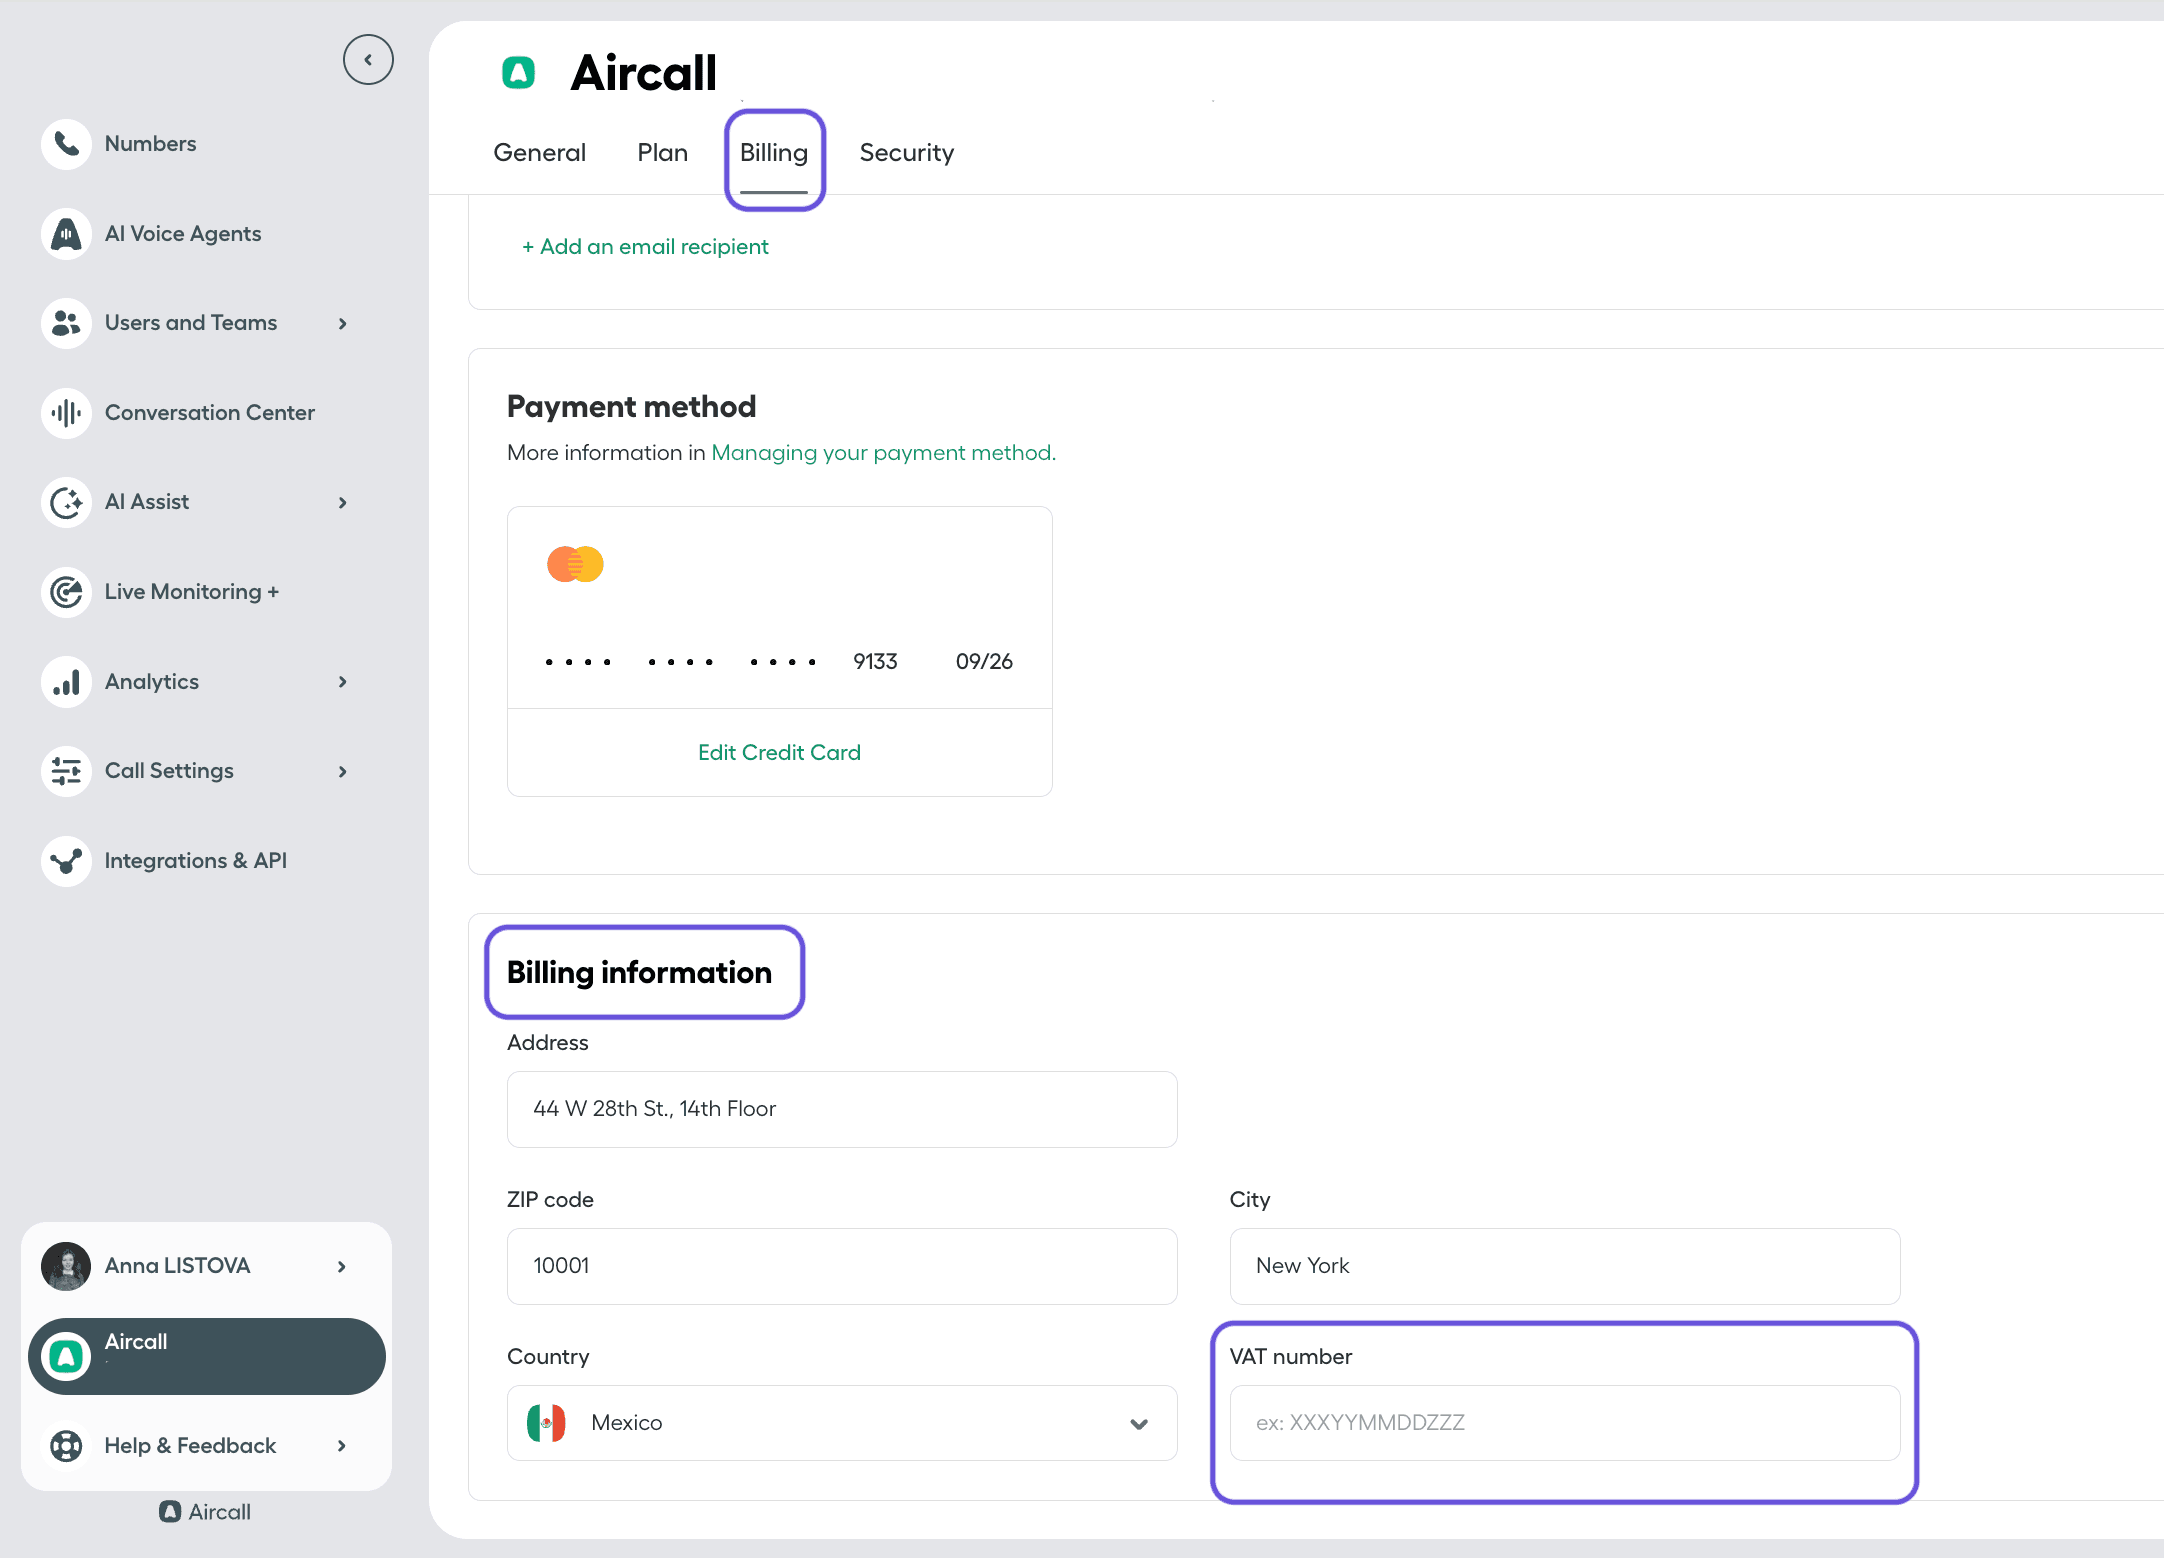
Task: Open AI Voice Agents icon
Action: [x=66, y=234]
